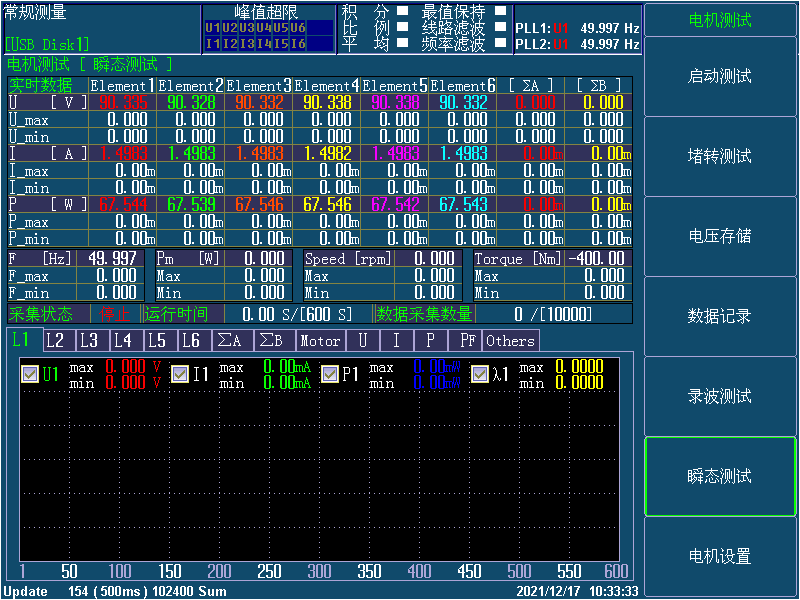Open 电机设置 motor settings
The height and width of the screenshot is (600, 800).
[x=720, y=556]
